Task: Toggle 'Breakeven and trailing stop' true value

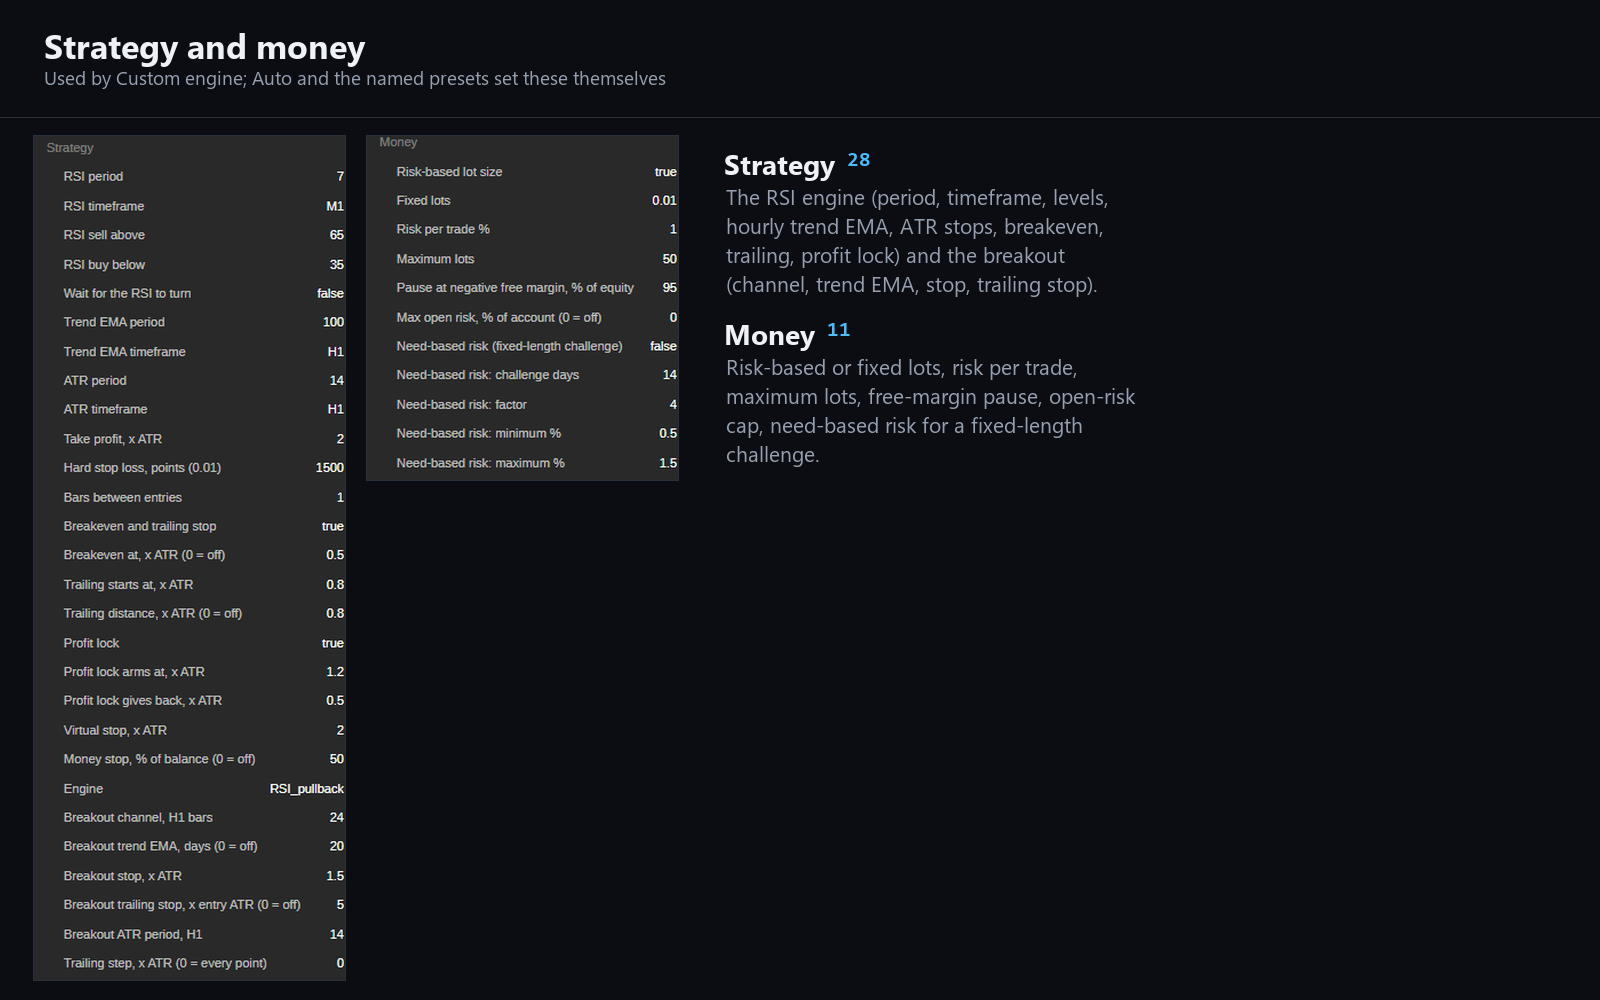Action: point(332,526)
